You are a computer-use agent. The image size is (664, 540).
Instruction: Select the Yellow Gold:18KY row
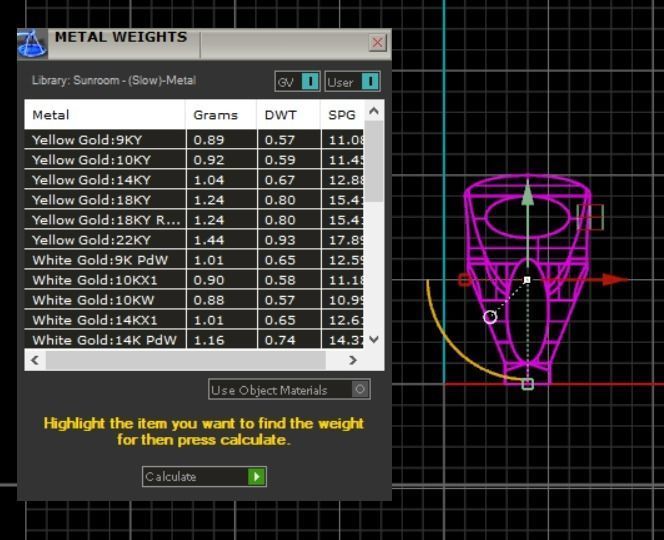pyautogui.click(x=194, y=199)
